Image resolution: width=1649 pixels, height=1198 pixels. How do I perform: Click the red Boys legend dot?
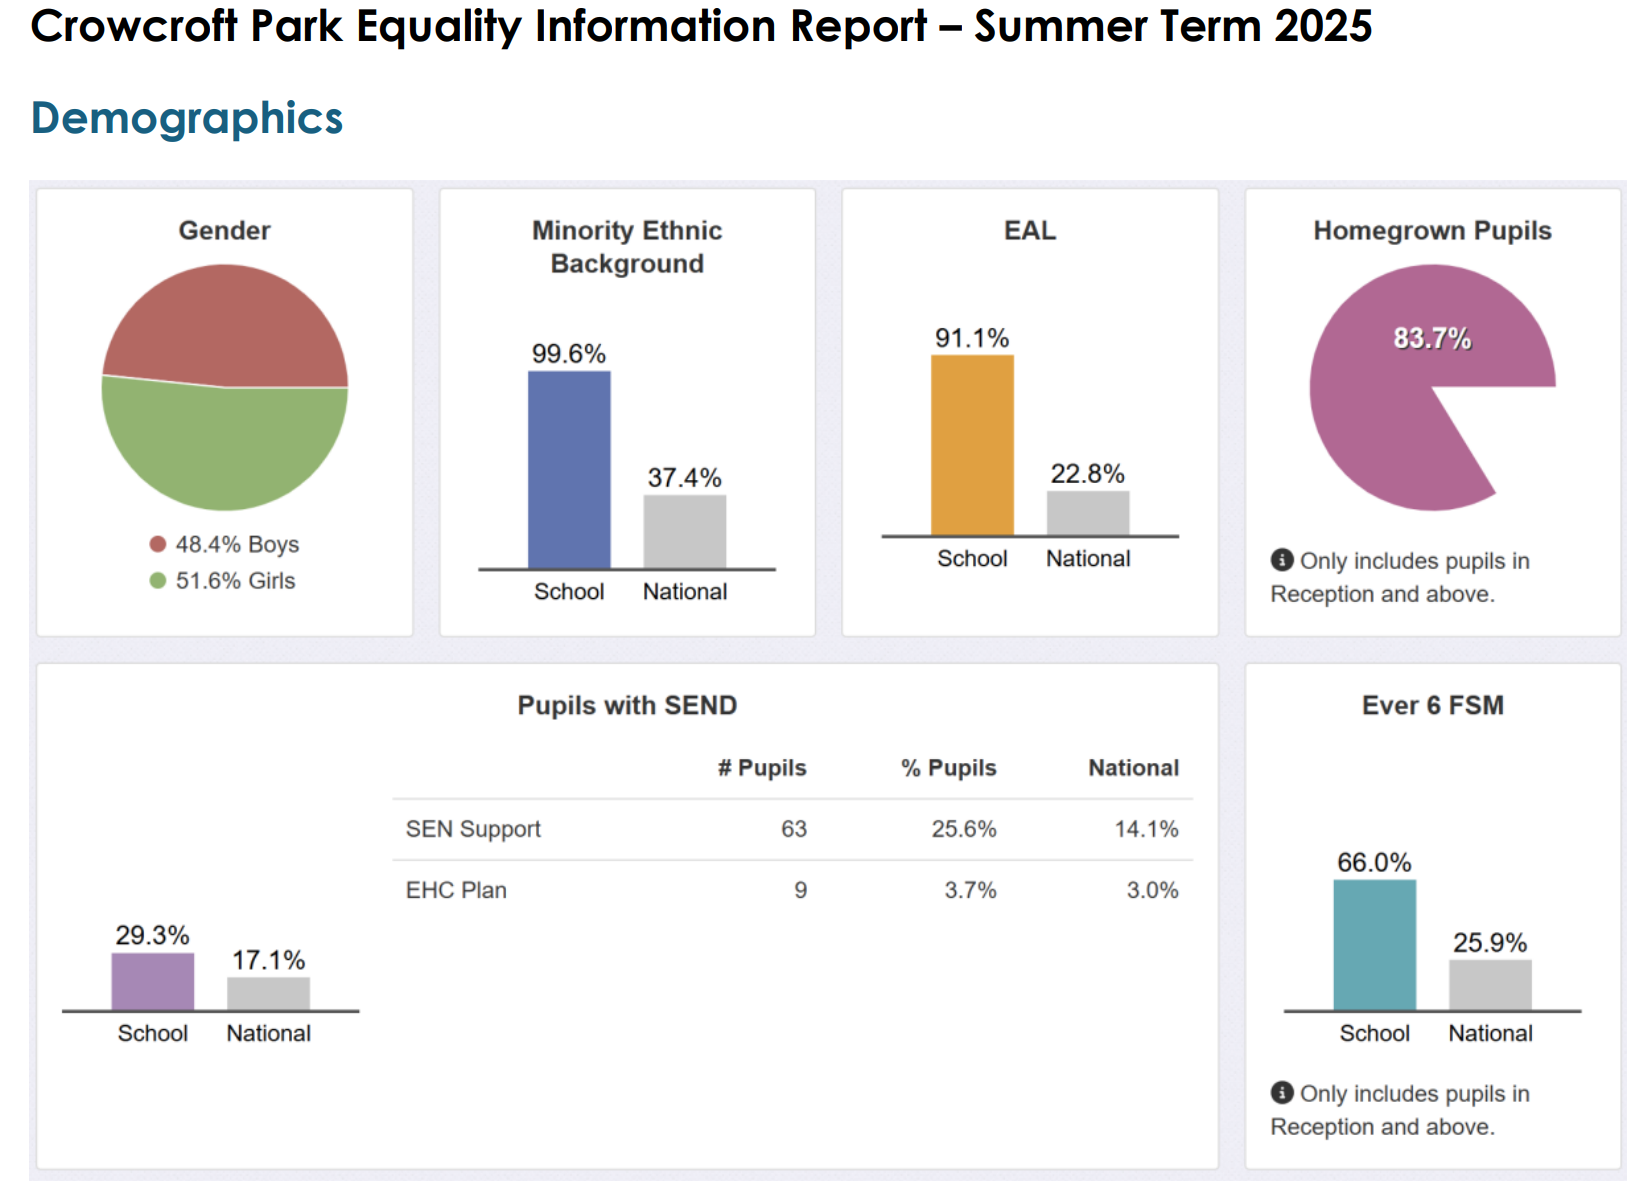[x=157, y=544]
